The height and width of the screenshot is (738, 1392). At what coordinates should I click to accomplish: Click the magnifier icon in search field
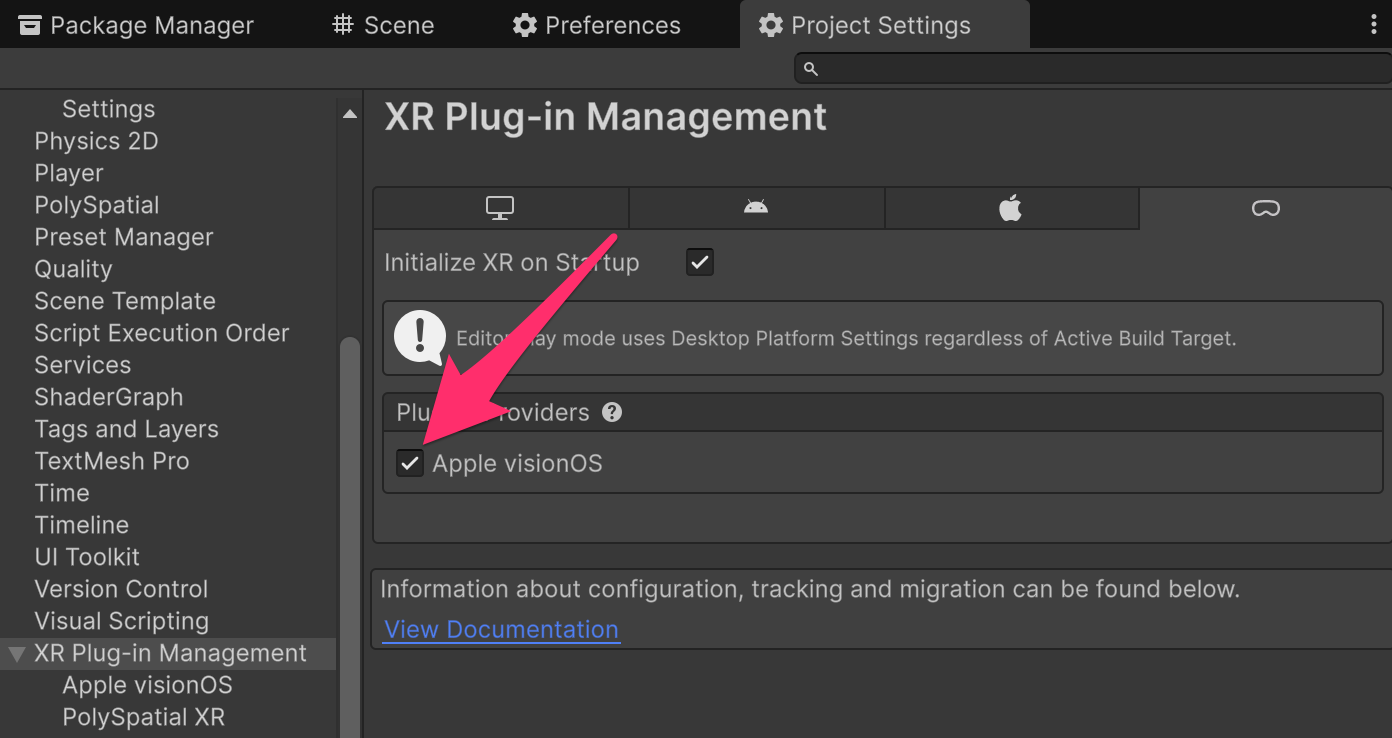coord(811,69)
